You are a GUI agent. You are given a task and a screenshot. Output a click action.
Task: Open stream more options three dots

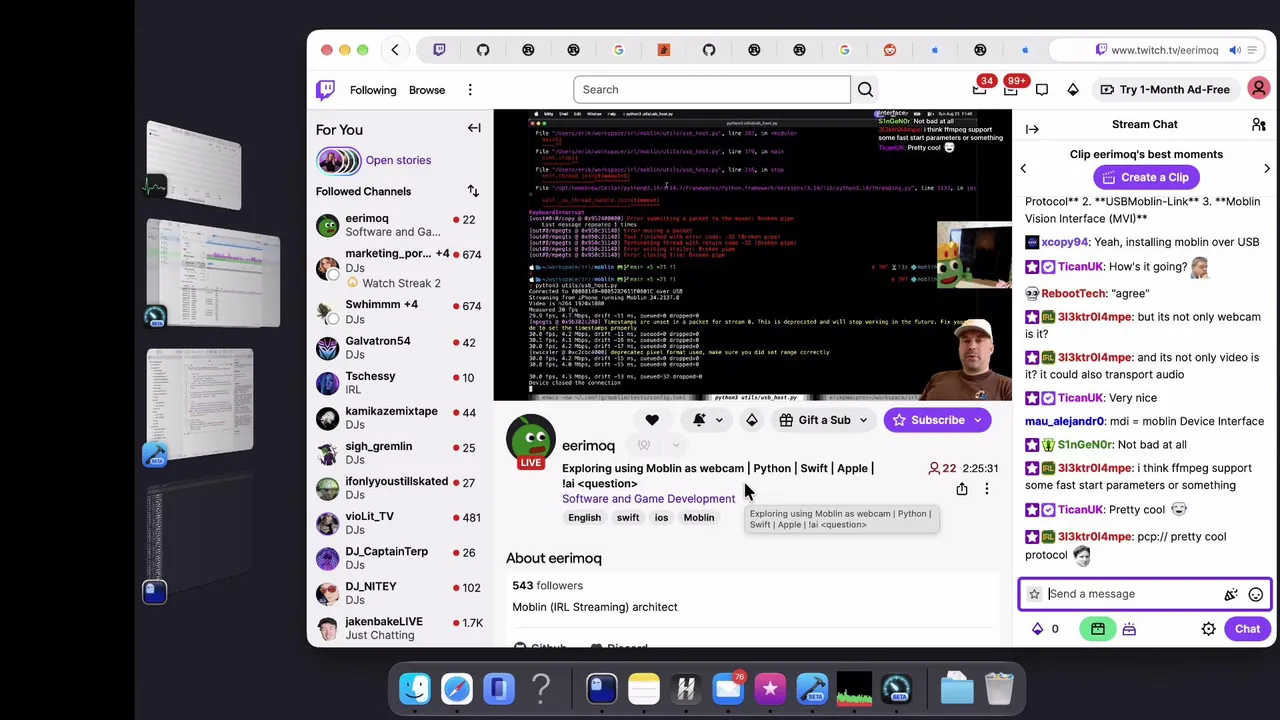pos(986,489)
